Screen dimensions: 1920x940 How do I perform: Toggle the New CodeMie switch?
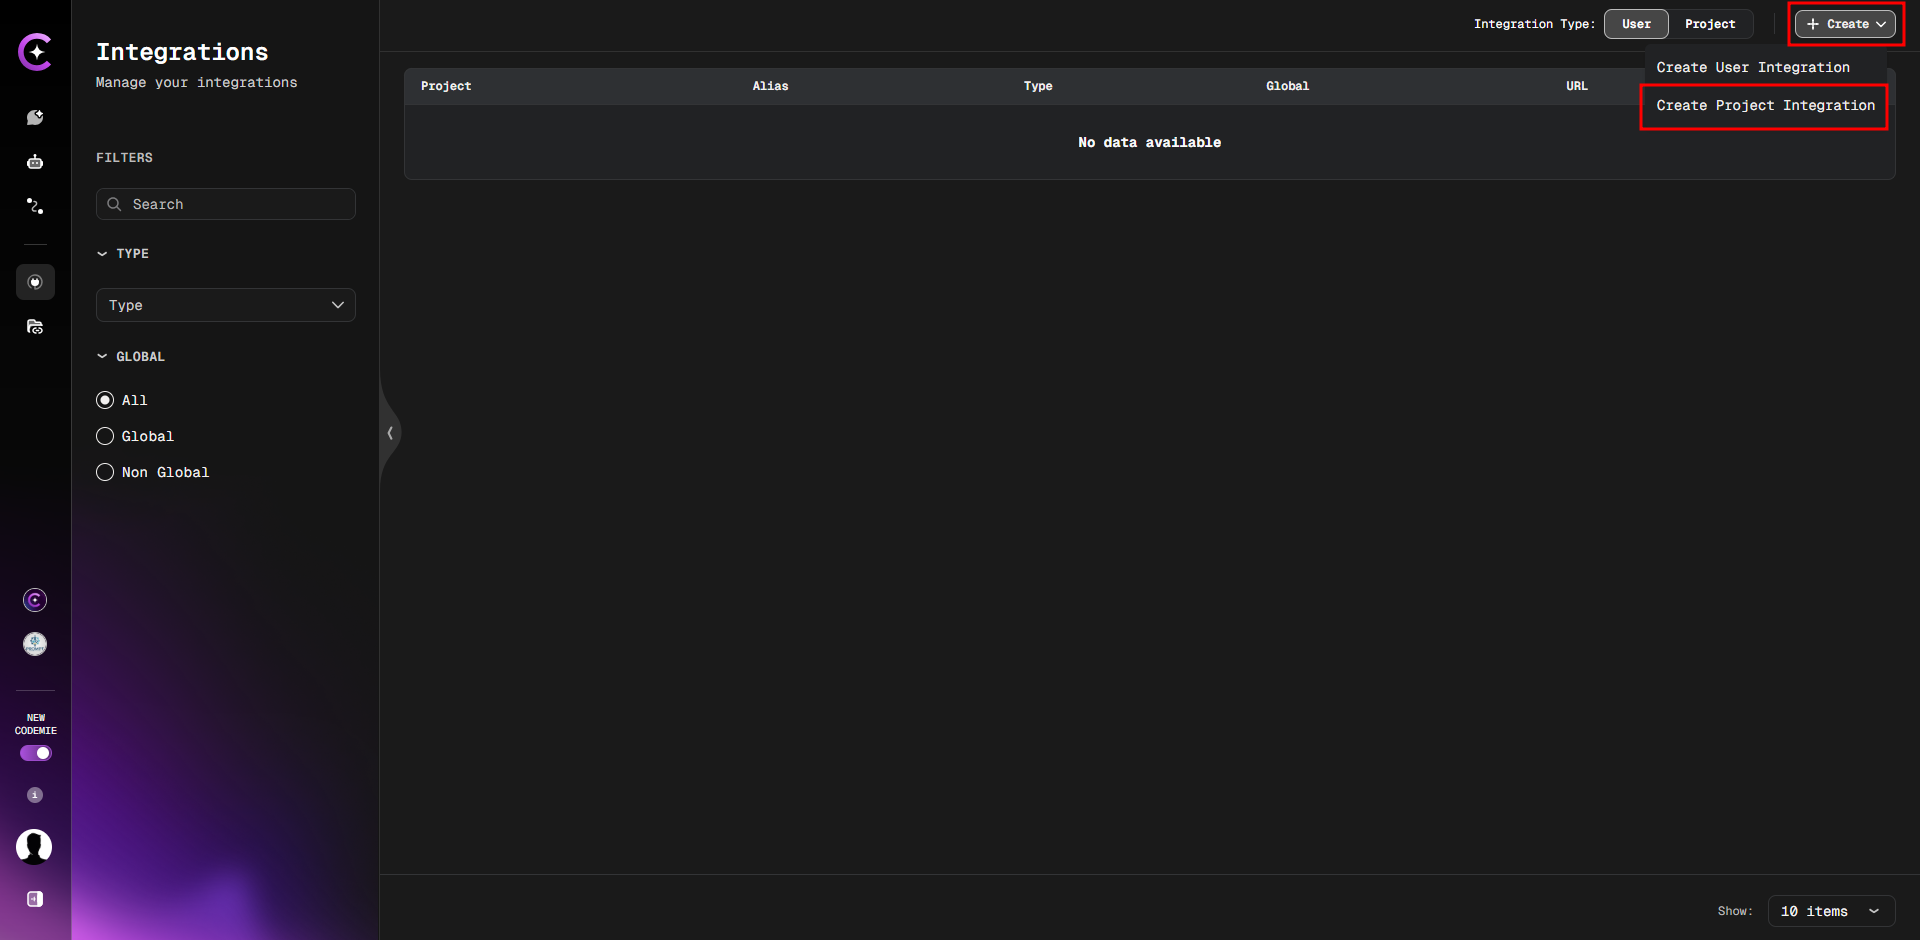click(35, 753)
